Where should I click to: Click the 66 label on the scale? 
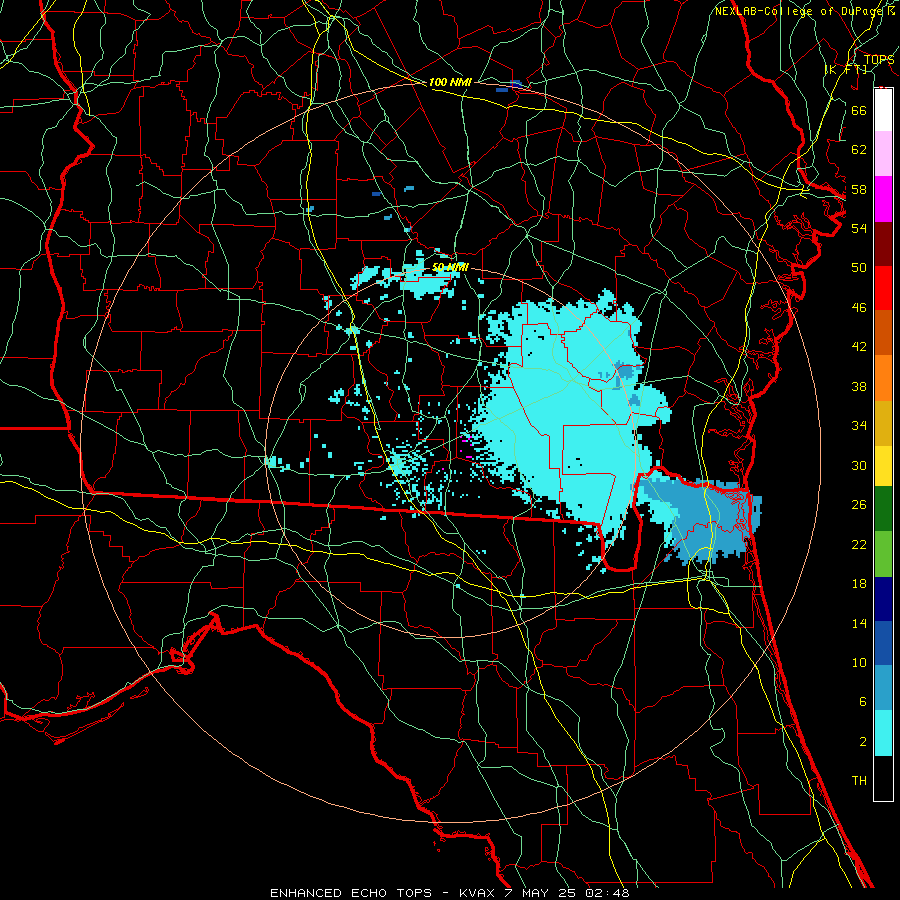859,111
